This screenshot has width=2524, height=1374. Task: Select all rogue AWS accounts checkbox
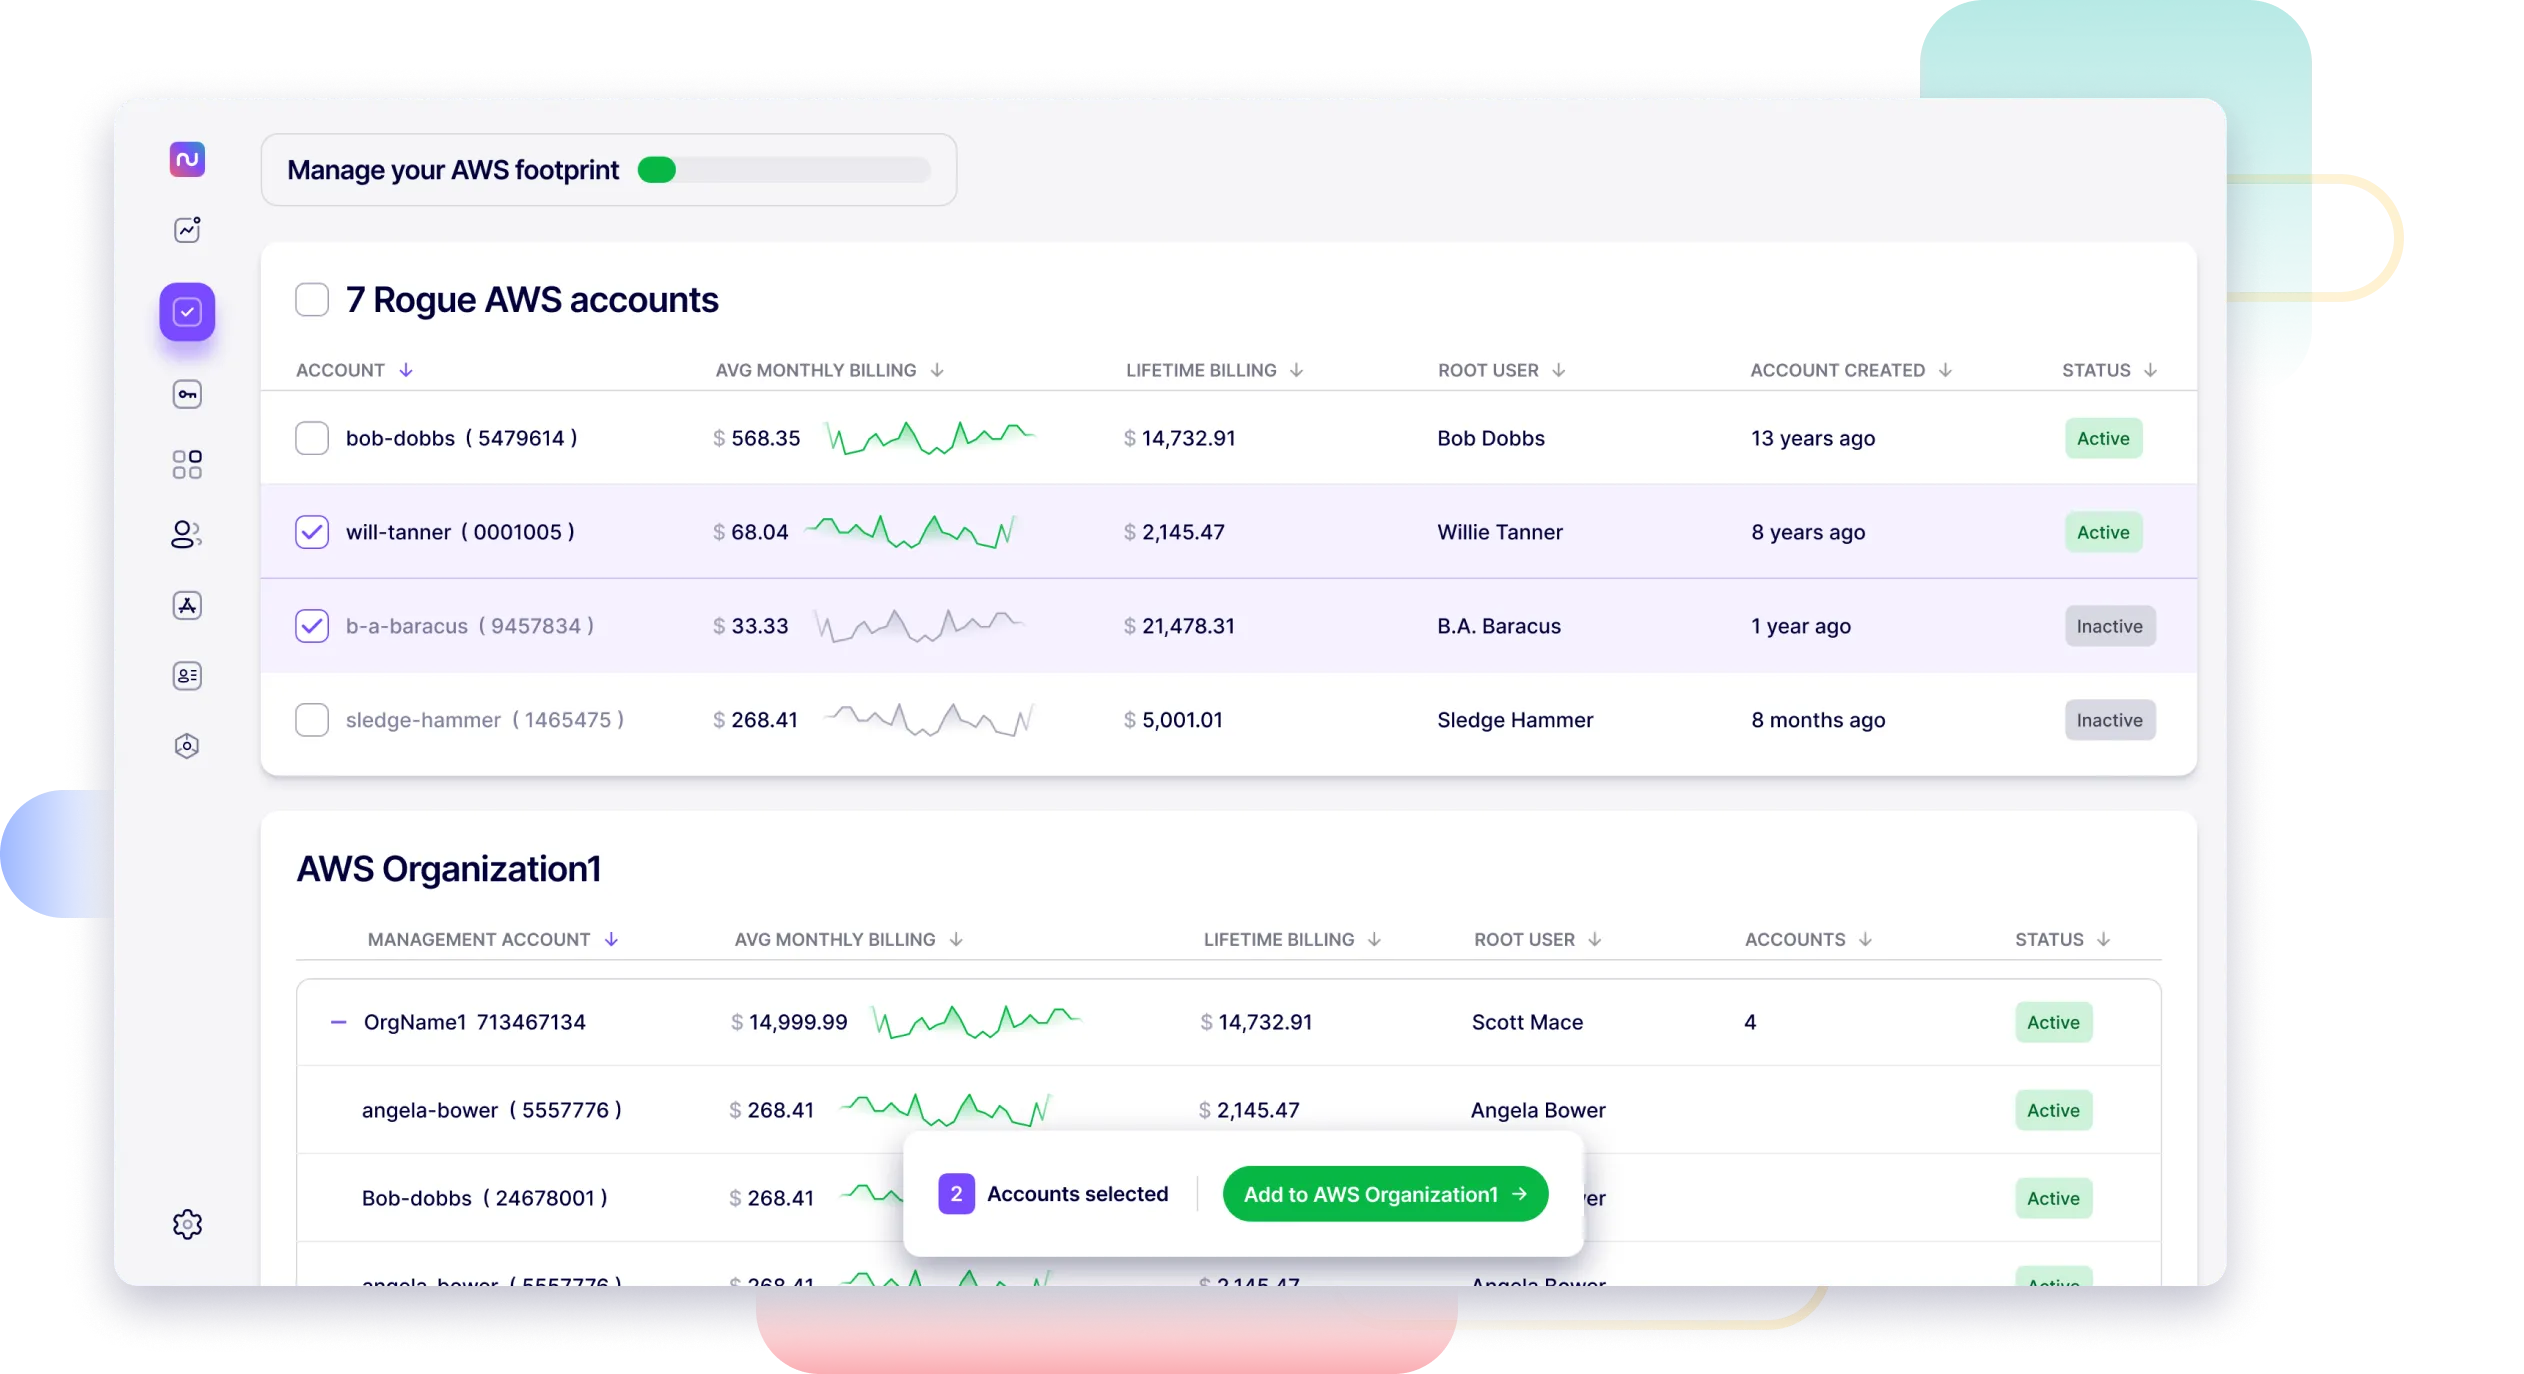tap(312, 299)
